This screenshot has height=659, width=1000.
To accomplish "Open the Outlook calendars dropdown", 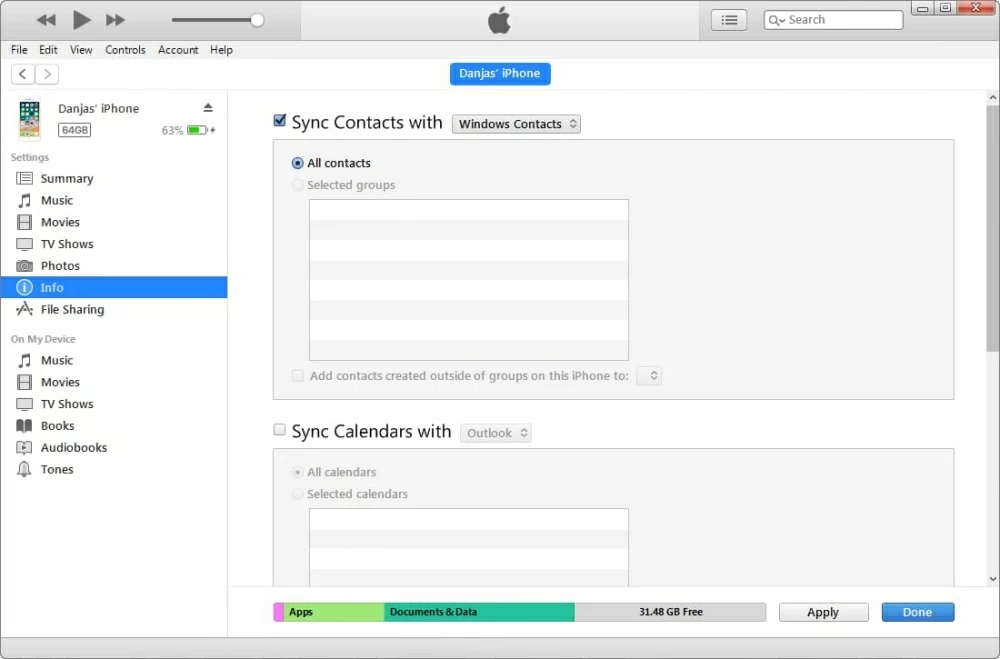I will point(496,433).
